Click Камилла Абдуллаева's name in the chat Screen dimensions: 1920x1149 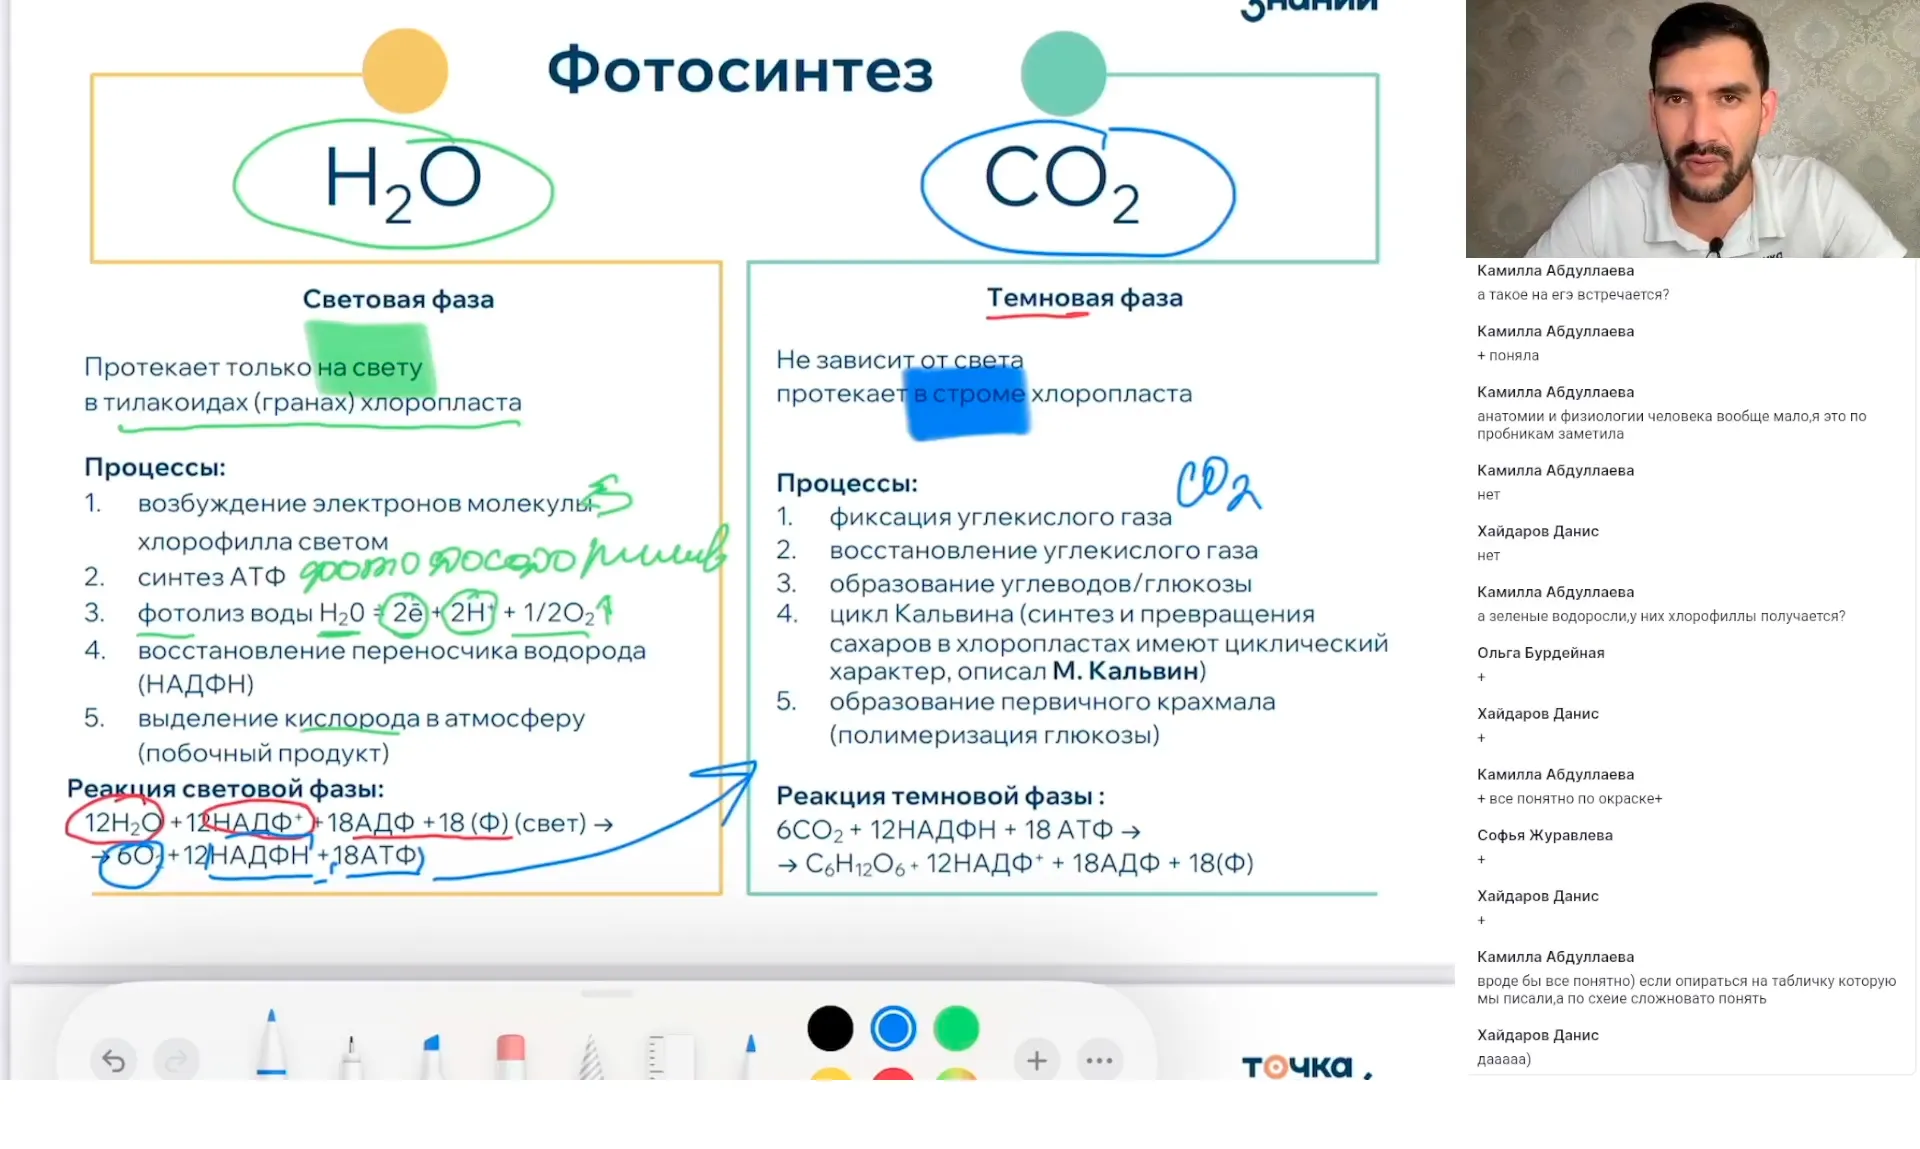(x=1554, y=271)
